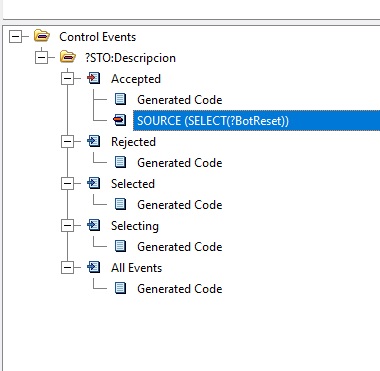Collapse the Selected event node

click(x=67, y=183)
